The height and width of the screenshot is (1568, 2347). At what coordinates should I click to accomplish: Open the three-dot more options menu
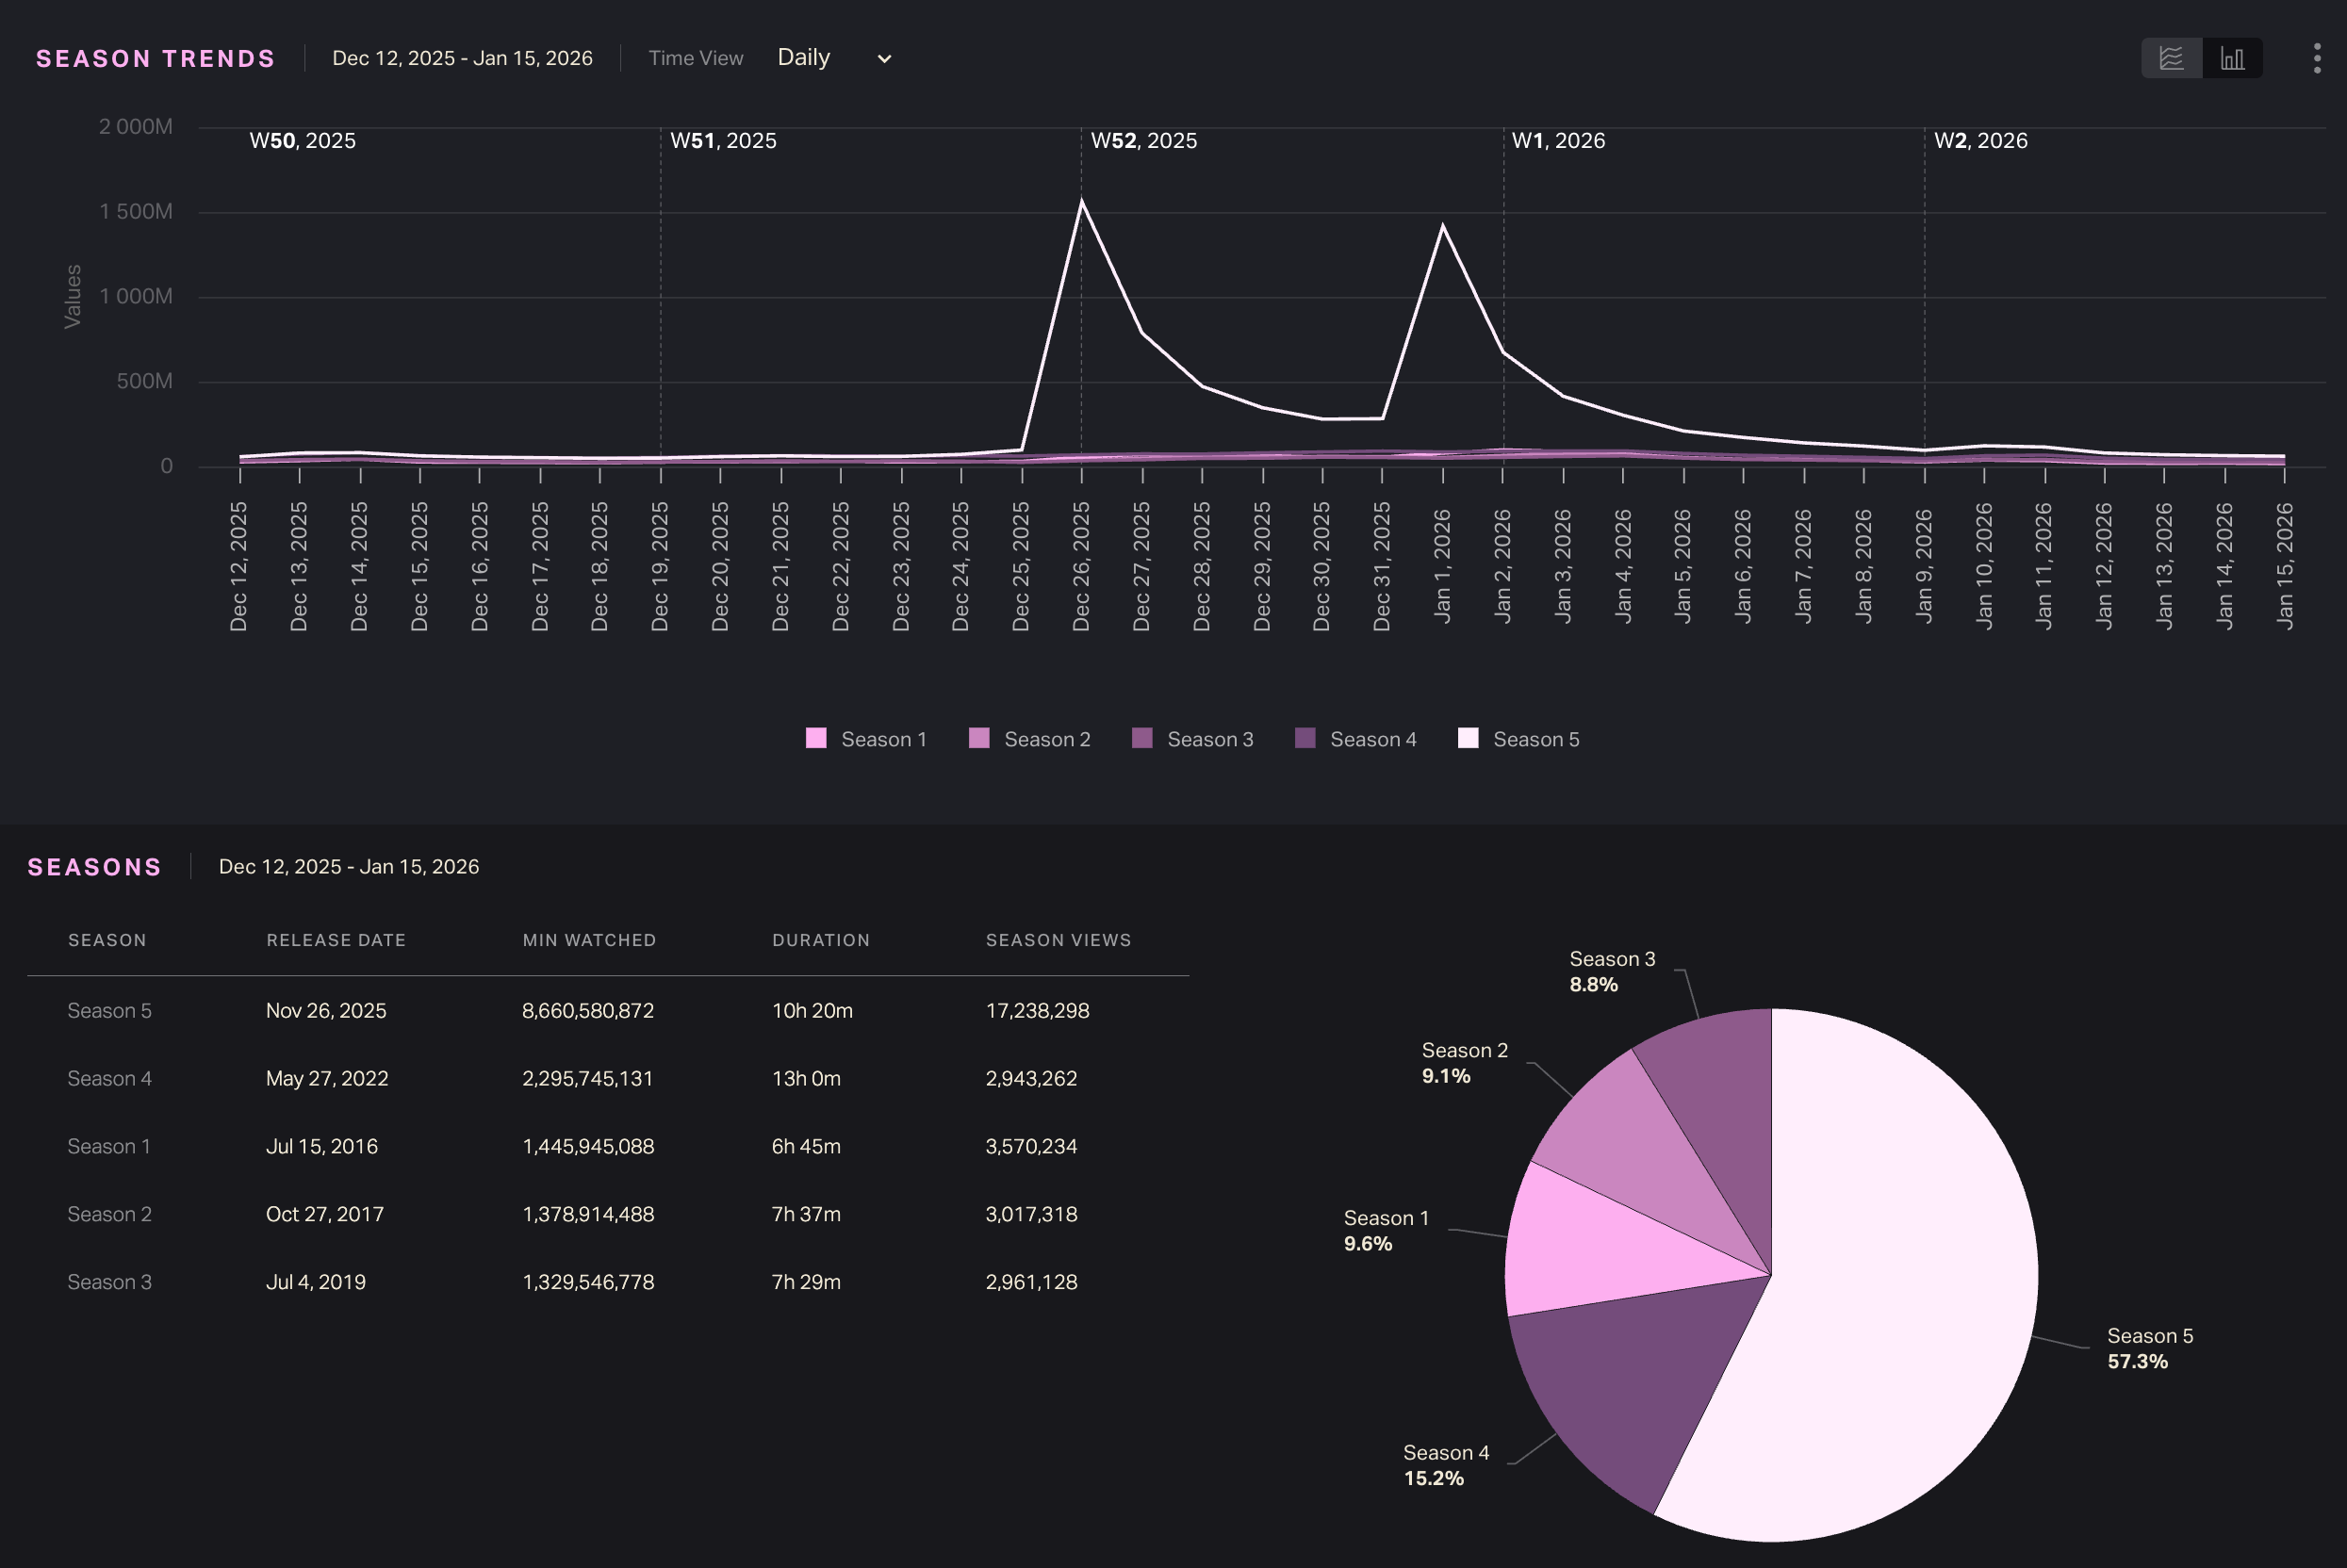[x=2317, y=58]
